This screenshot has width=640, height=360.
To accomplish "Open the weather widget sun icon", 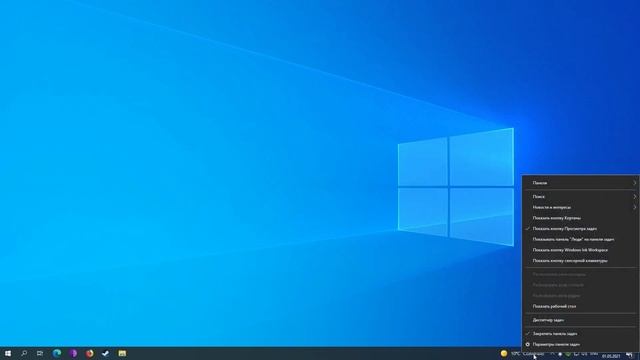I will point(504,353).
